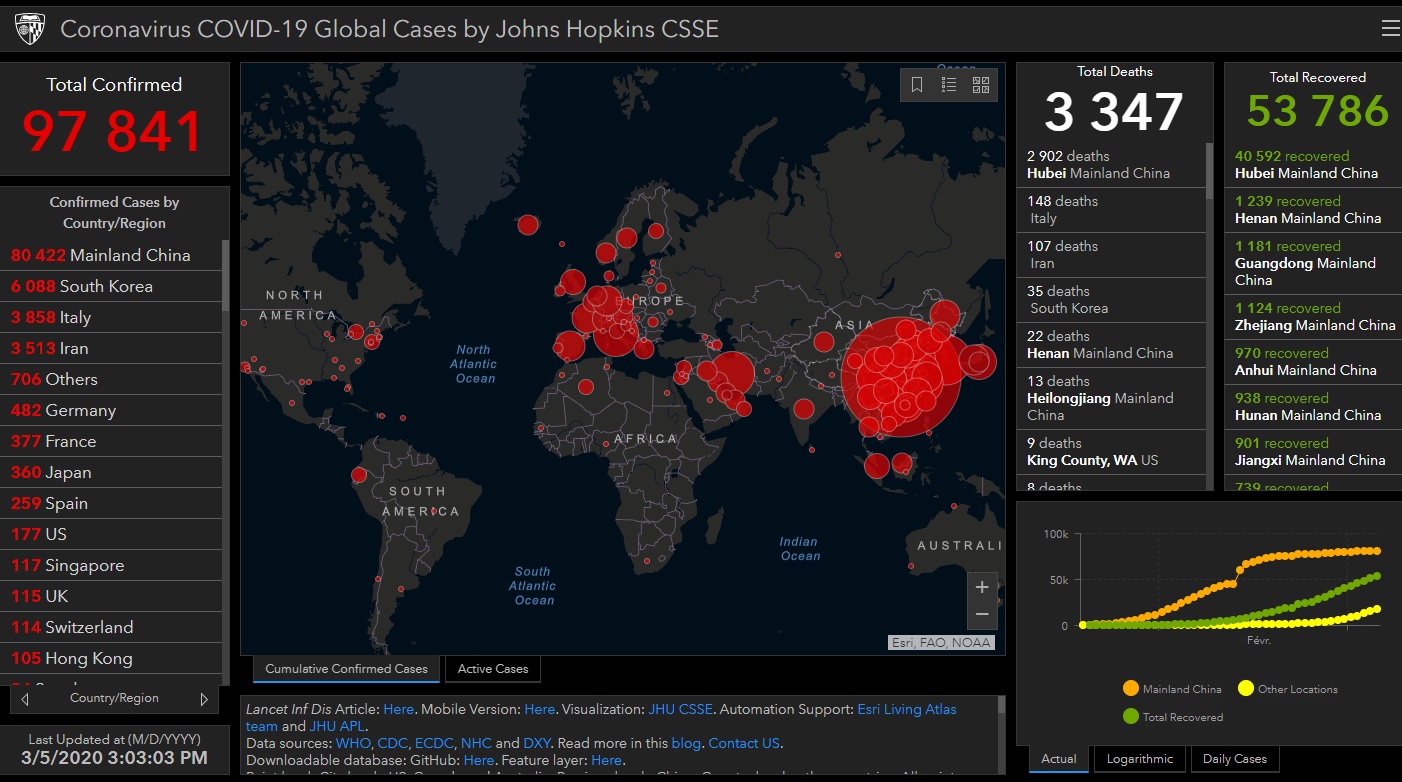
Task: Select Switzerland in country list
Action: (x=111, y=627)
